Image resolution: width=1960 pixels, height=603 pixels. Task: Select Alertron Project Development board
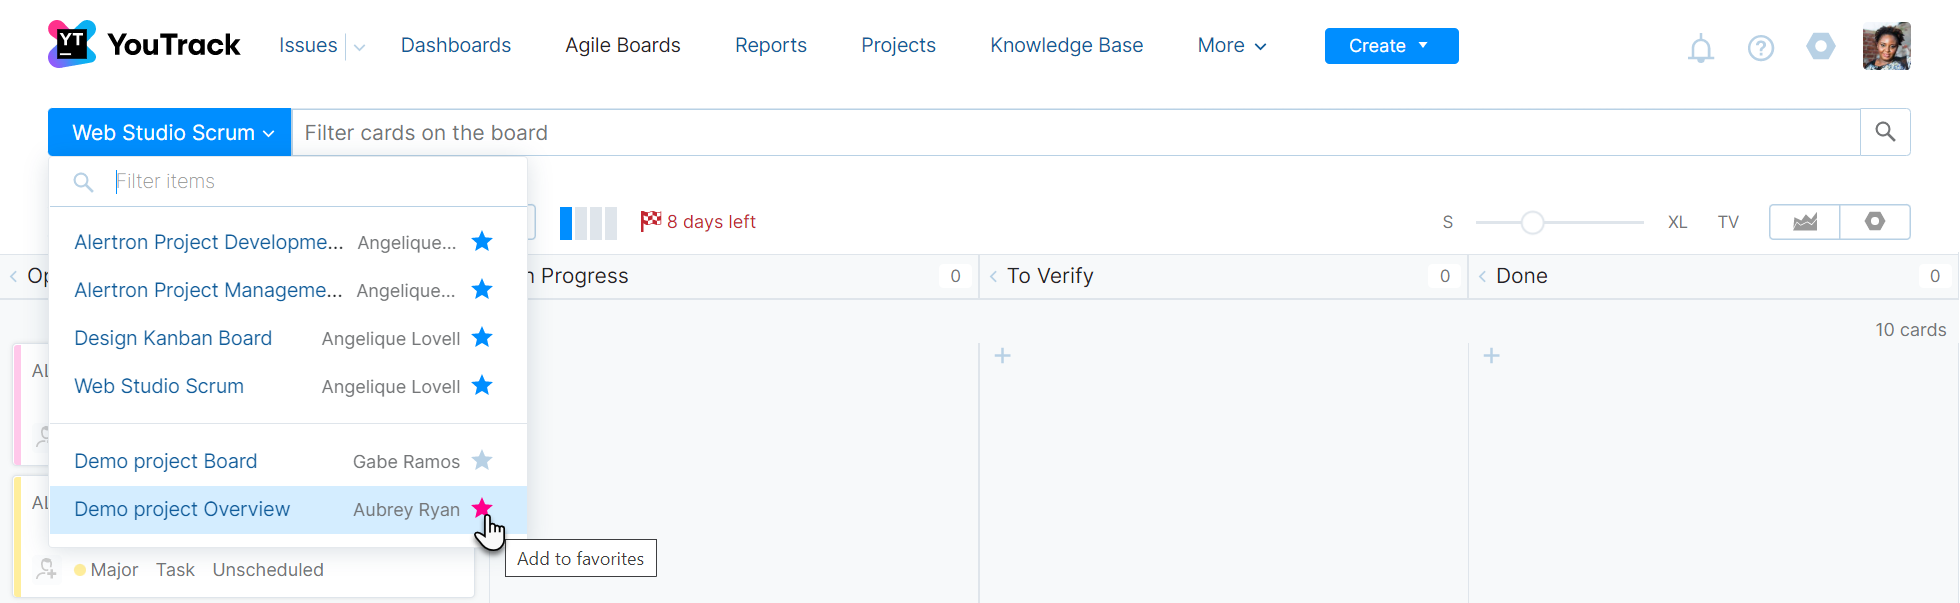(208, 242)
